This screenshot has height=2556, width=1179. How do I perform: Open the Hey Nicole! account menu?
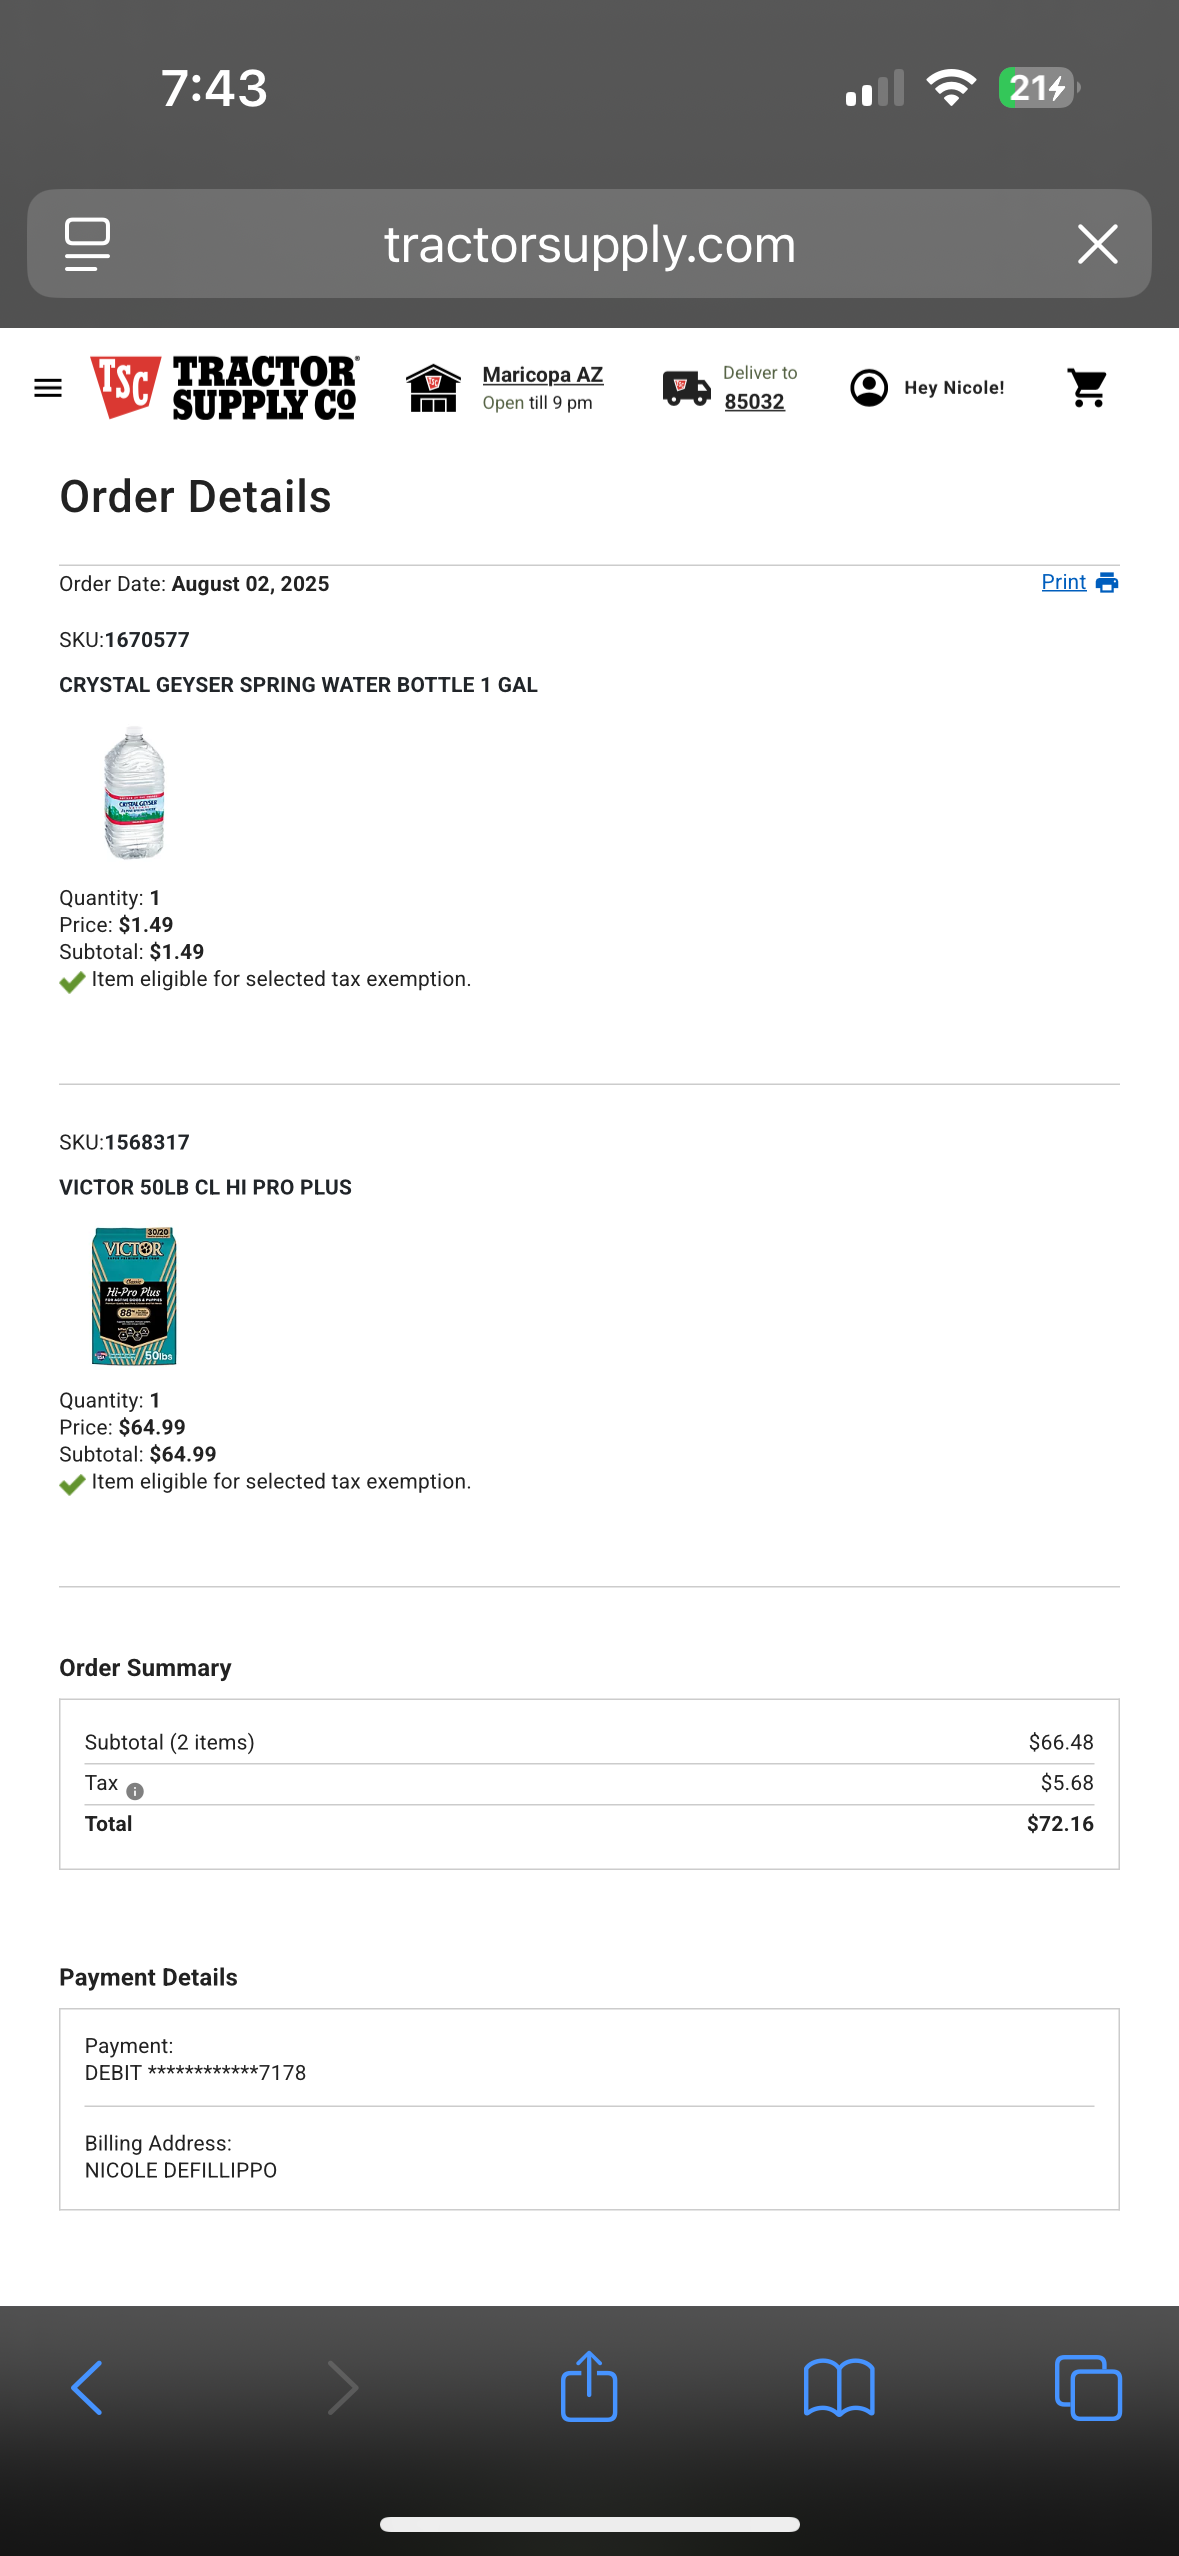(x=954, y=388)
